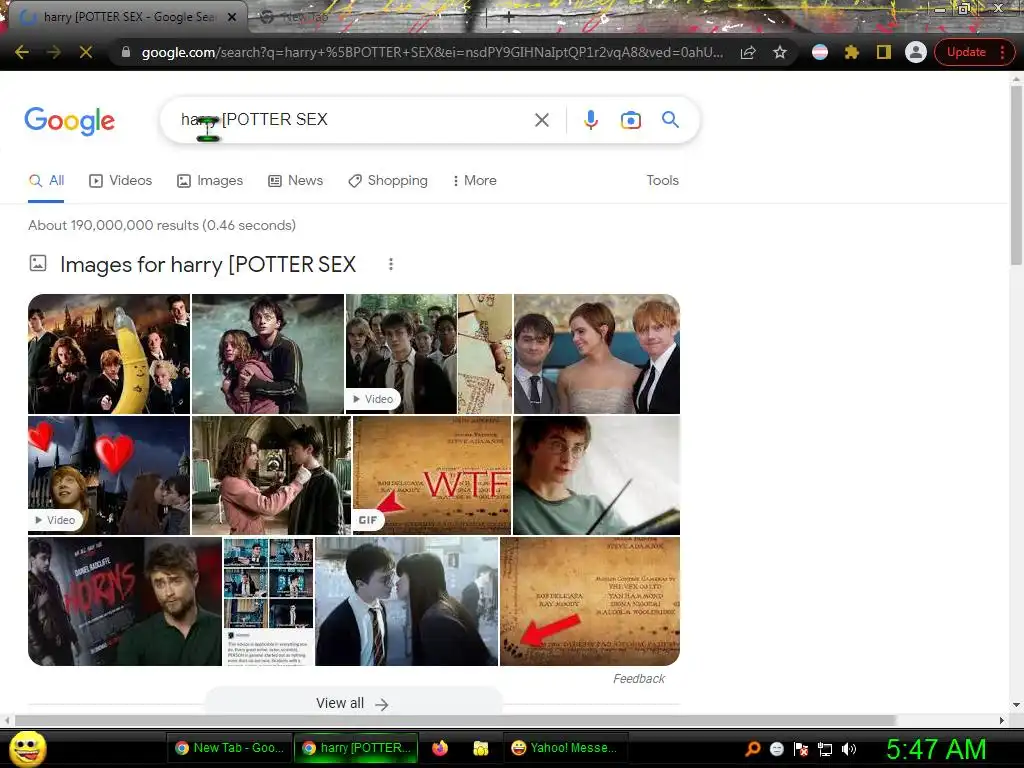The width and height of the screenshot is (1024, 768).
Task: Open file explorer taskbar icon
Action: (481, 748)
